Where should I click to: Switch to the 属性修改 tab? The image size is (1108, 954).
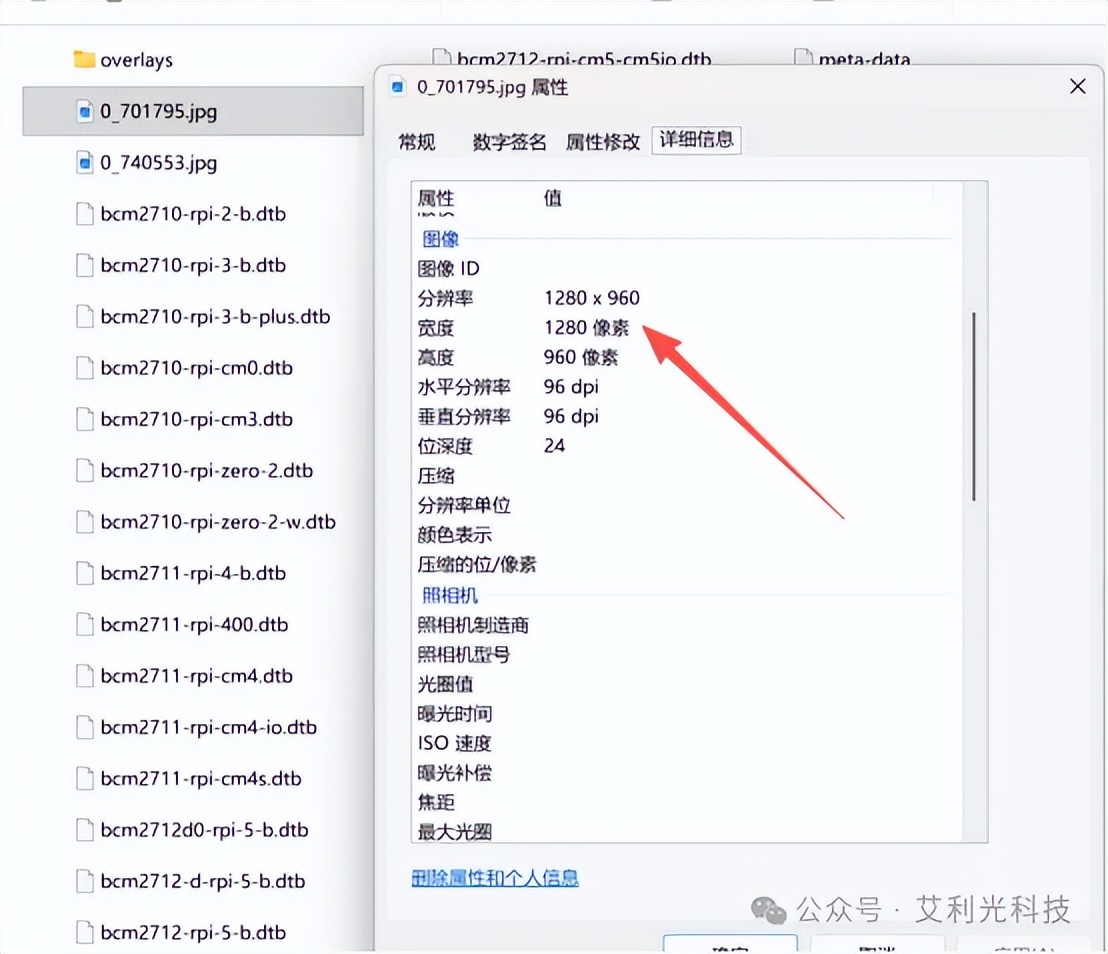click(x=603, y=142)
